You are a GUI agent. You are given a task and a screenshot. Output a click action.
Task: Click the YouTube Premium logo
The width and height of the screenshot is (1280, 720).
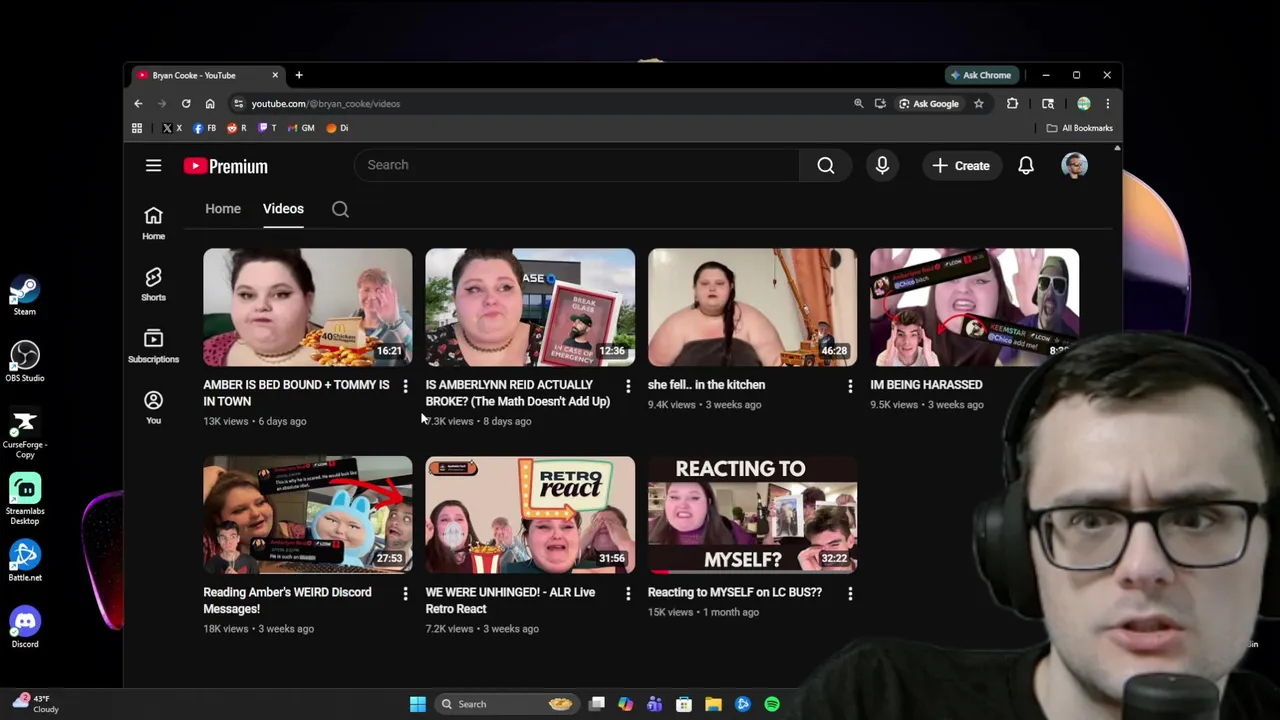click(226, 166)
